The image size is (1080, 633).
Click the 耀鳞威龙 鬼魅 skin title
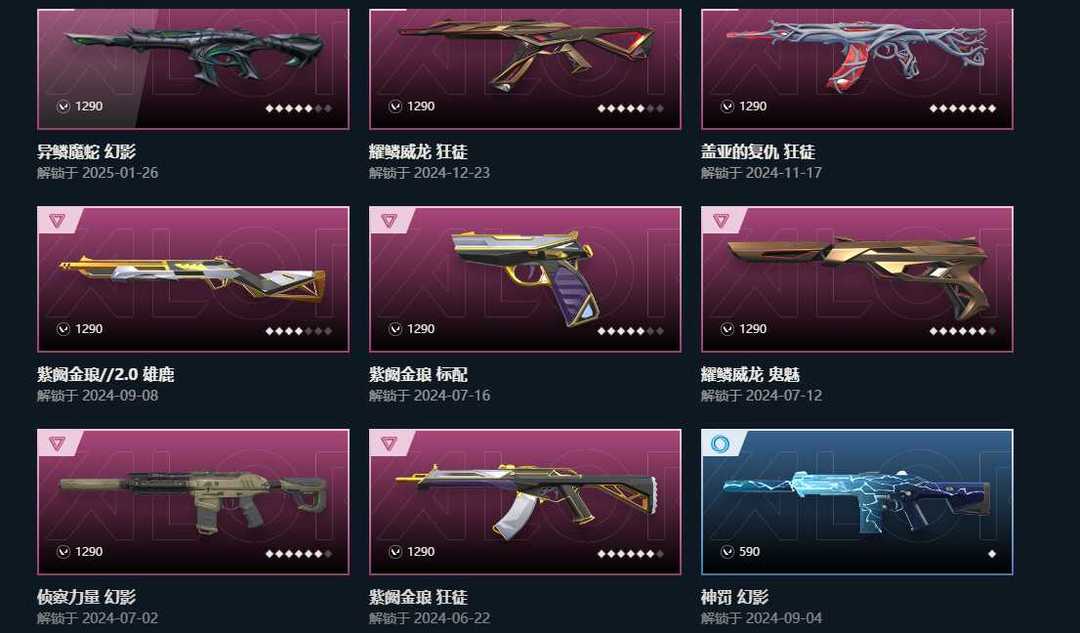point(750,374)
